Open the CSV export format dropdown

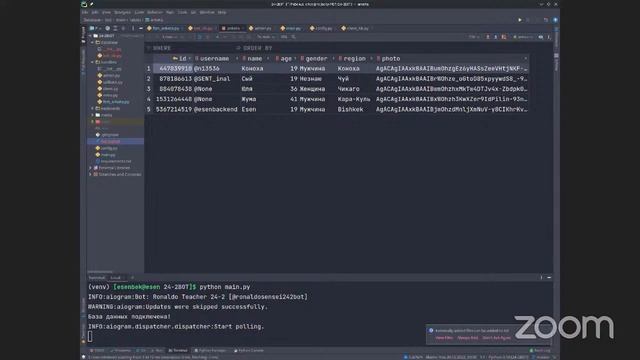(473, 37)
